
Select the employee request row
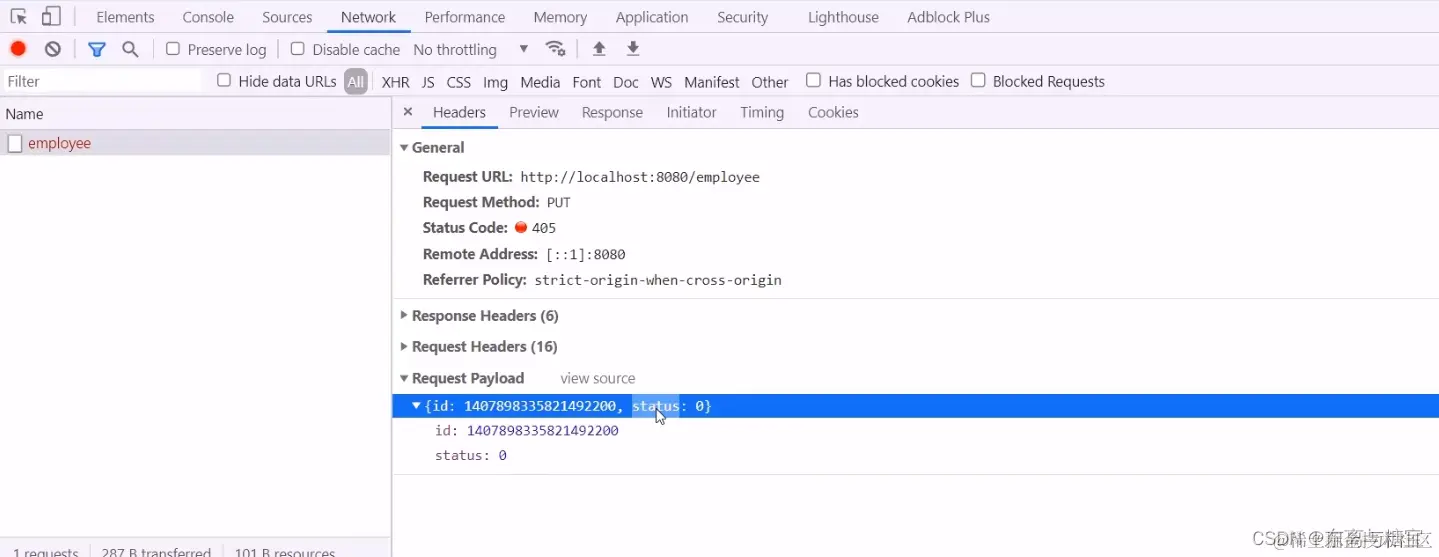pyautogui.click(x=195, y=143)
